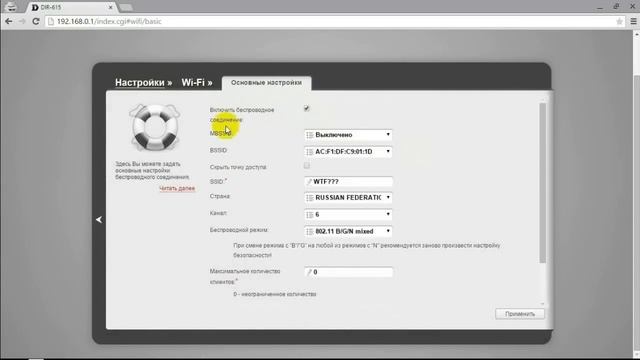Screen dimensions: 640x360
Task: Bookmark this page with star icon
Action: point(619,21)
